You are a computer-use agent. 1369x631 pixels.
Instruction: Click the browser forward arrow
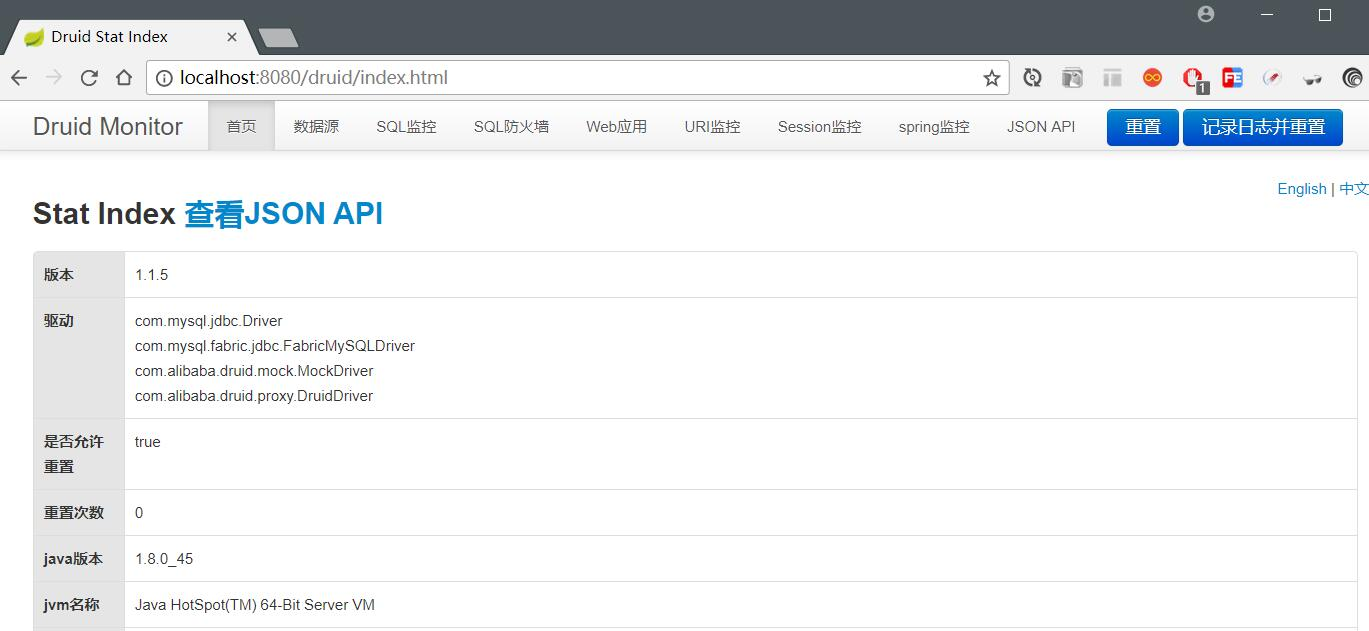click(x=54, y=77)
